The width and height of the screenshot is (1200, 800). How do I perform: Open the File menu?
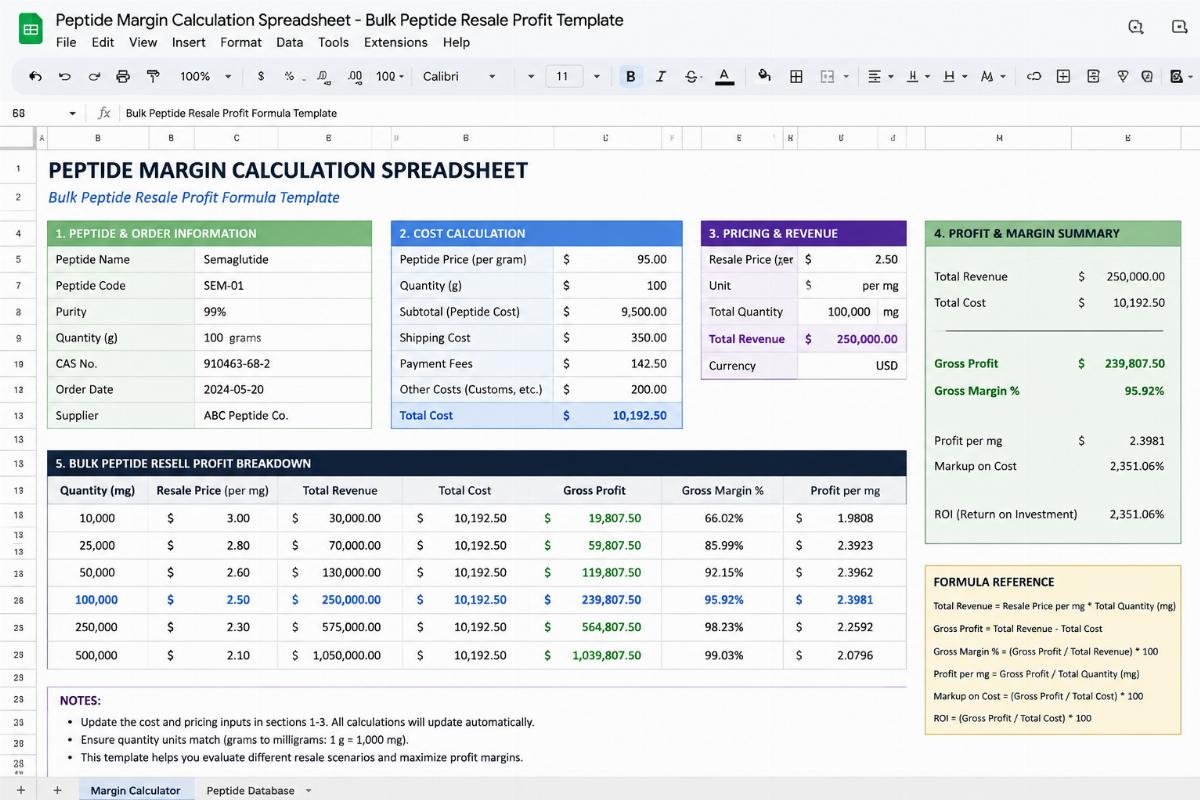66,42
